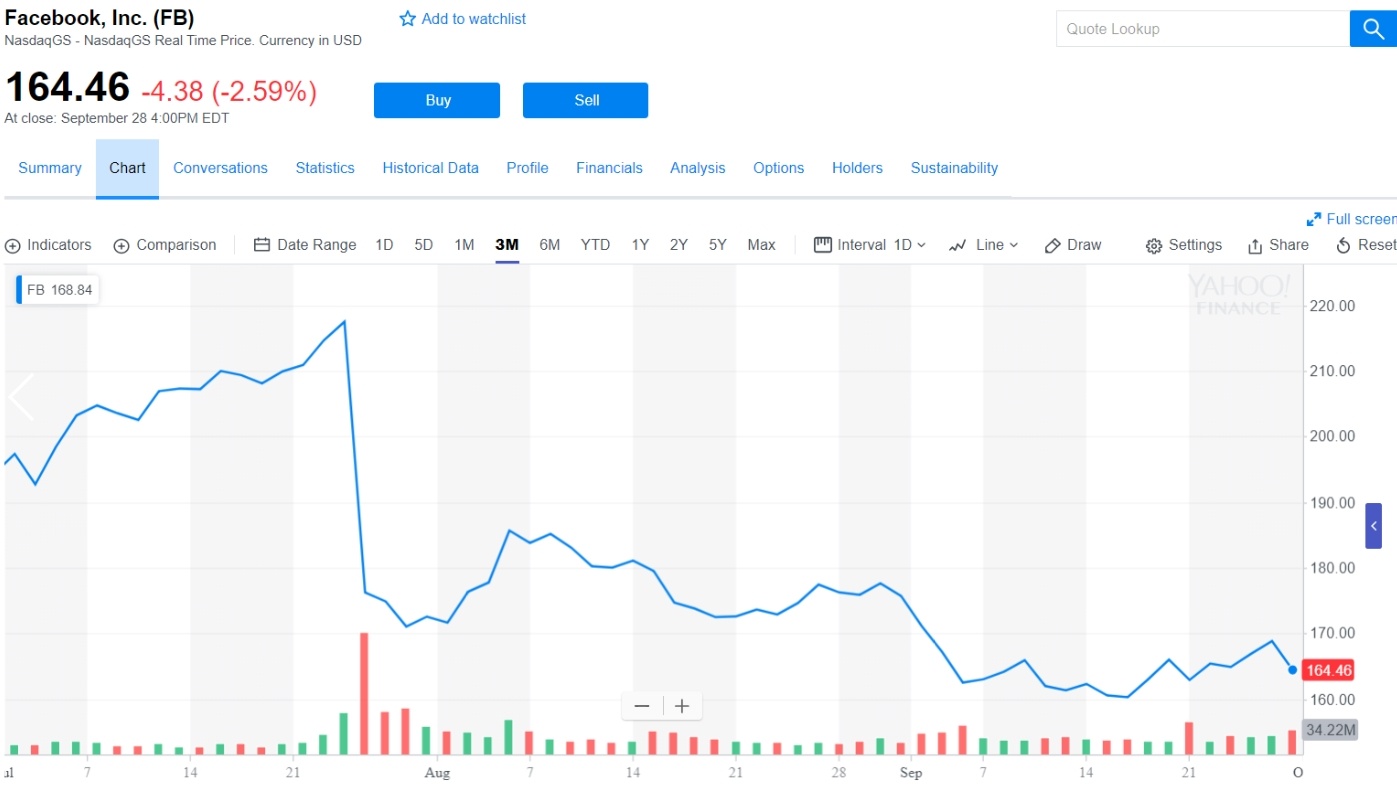Expand chart to Full screen
This screenshot has height=789, width=1397.
tap(1350, 219)
